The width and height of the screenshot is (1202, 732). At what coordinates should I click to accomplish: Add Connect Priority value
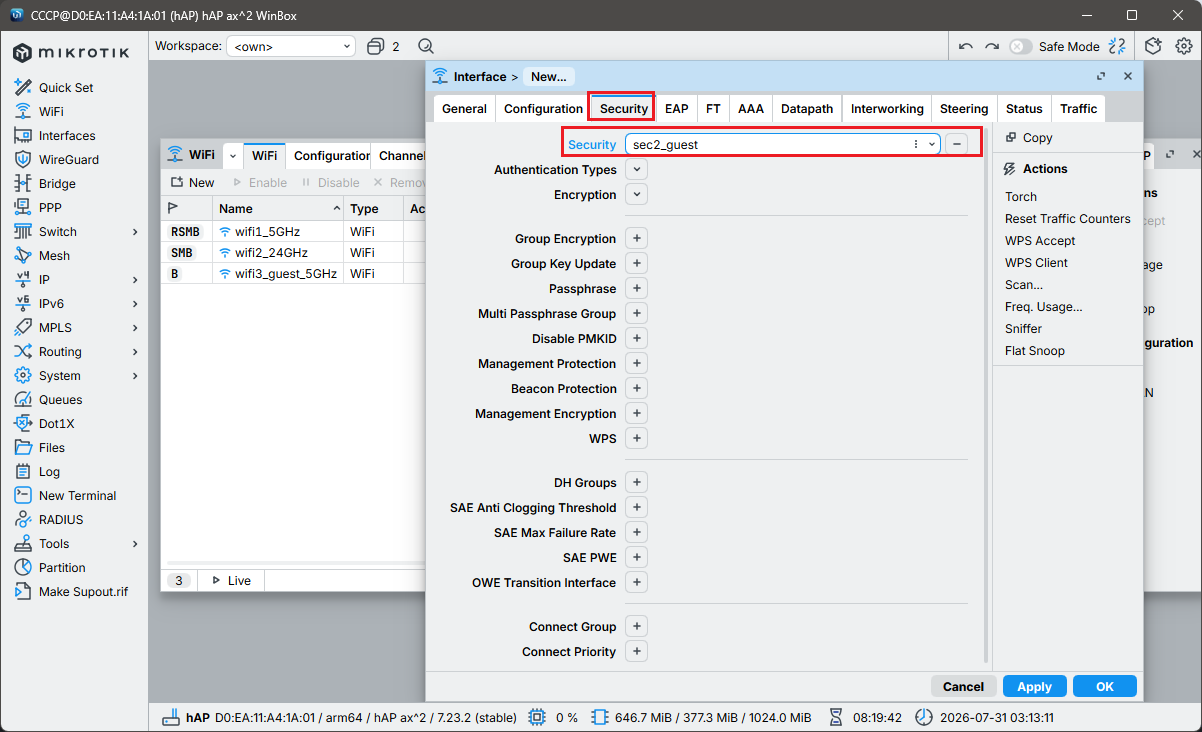click(636, 652)
